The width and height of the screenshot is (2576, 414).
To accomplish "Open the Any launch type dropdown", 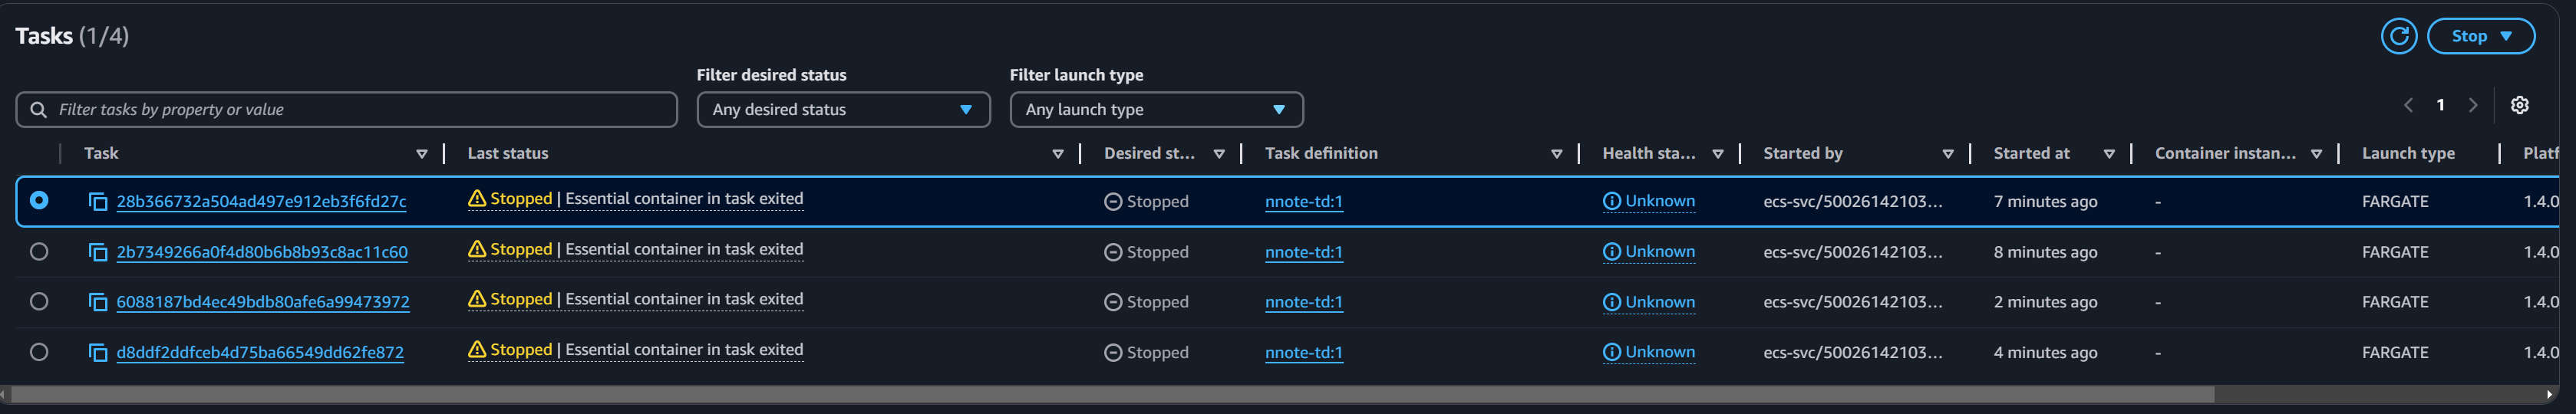I will coord(1156,109).
